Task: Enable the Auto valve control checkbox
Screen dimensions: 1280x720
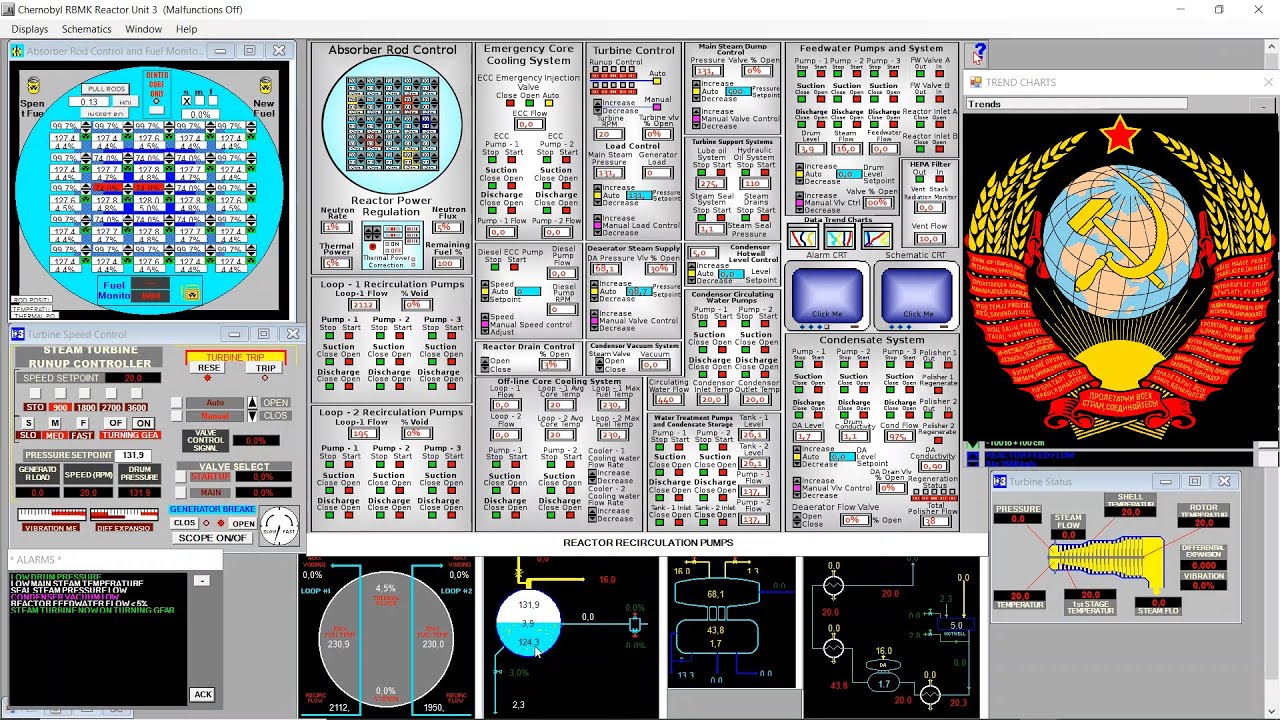Action: (176, 403)
